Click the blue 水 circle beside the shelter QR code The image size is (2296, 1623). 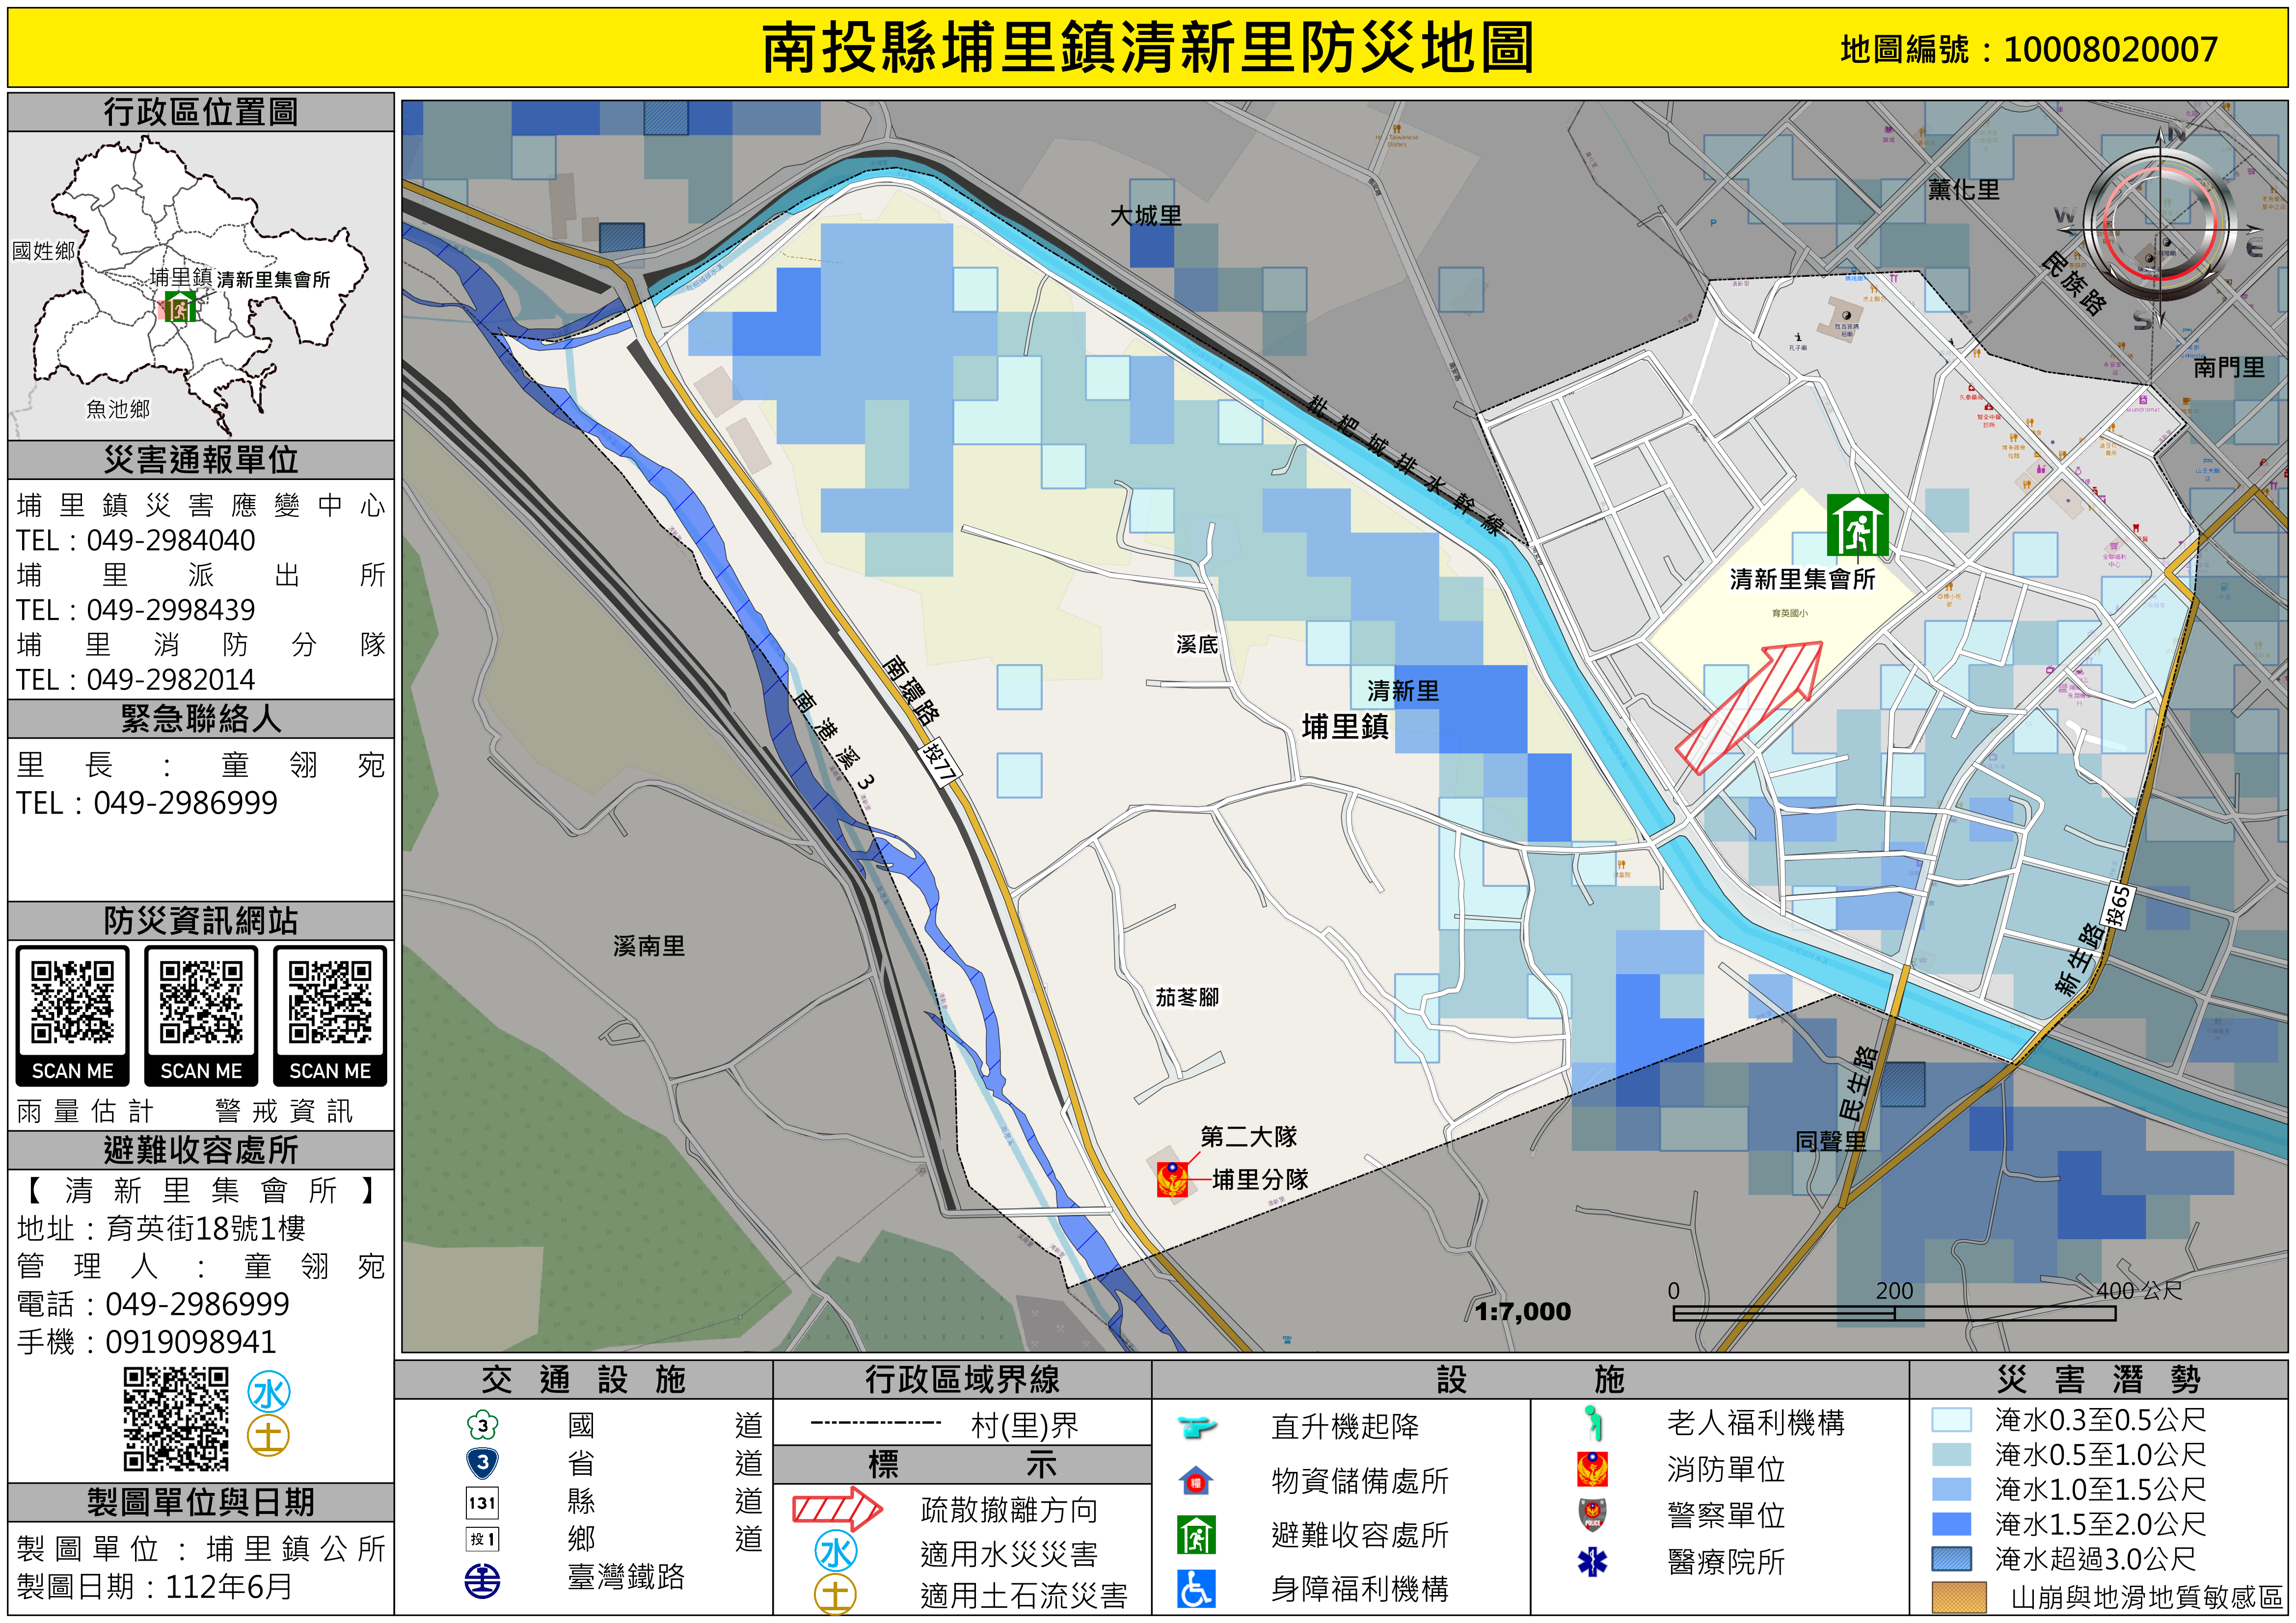click(x=269, y=1393)
